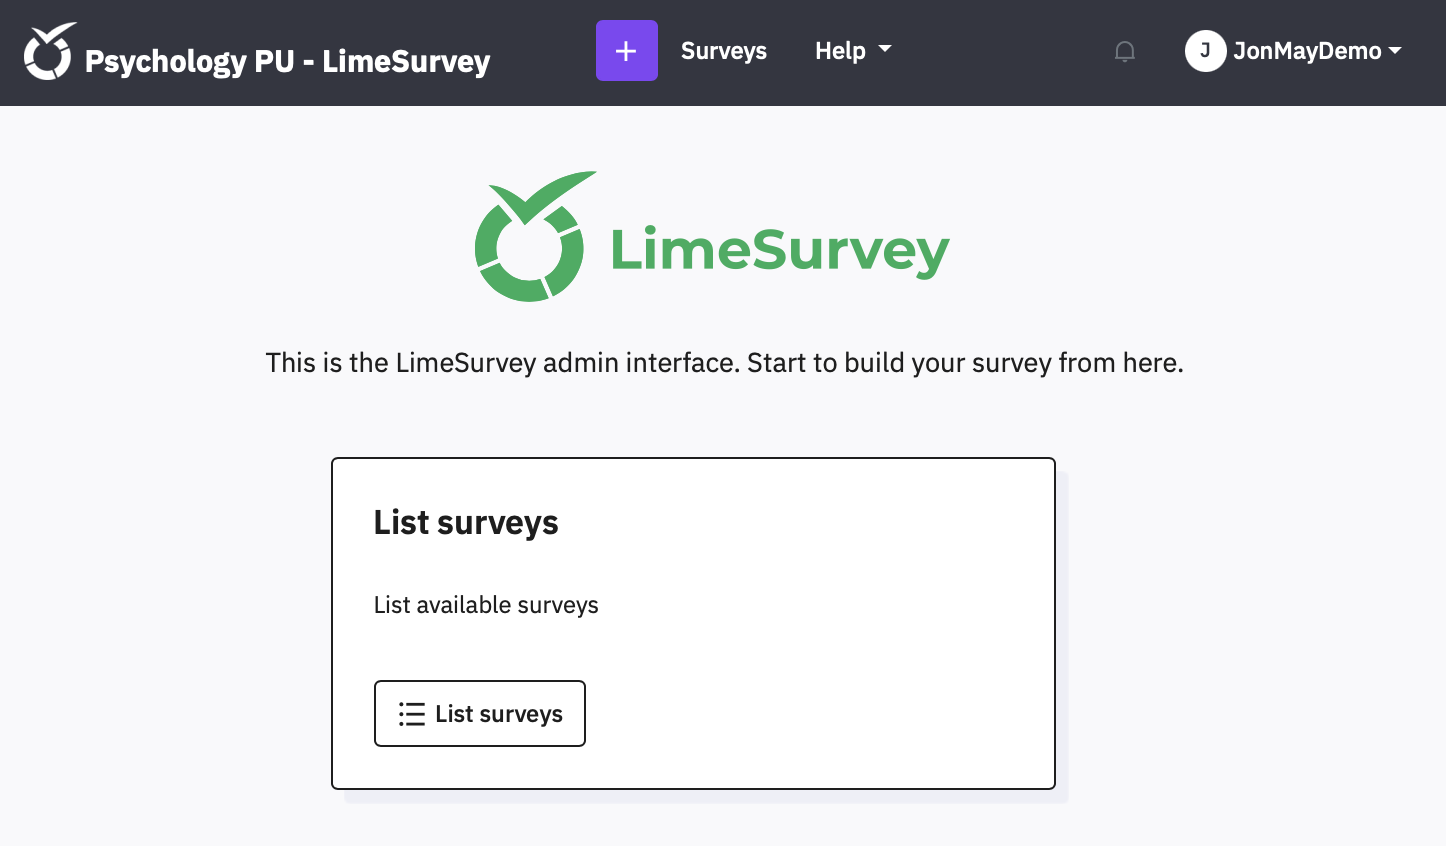The width and height of the screenshot is (1446, 846).
Task: Click the purple plus create button
Action: [x=627, y=51]
